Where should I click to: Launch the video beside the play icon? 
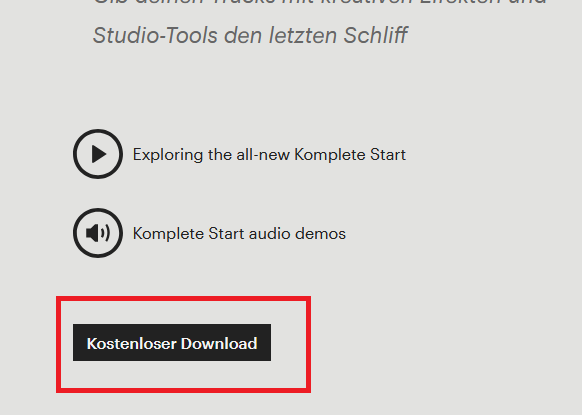click(269, 154)
